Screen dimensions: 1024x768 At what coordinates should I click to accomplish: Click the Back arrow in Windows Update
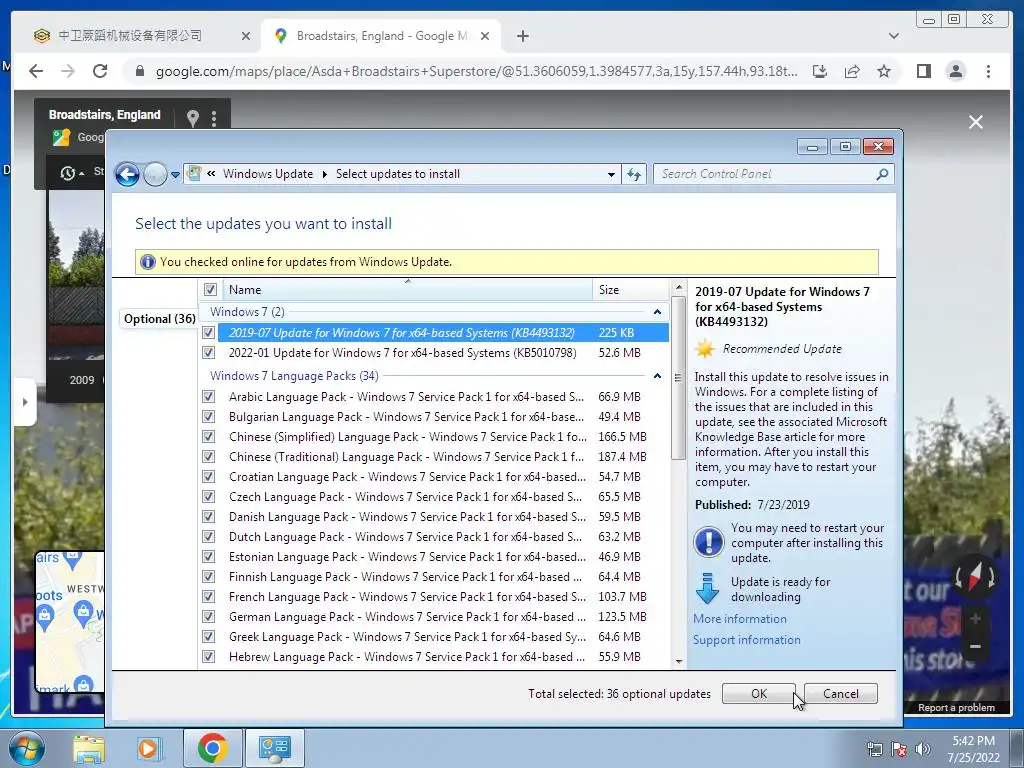point(127,174)
